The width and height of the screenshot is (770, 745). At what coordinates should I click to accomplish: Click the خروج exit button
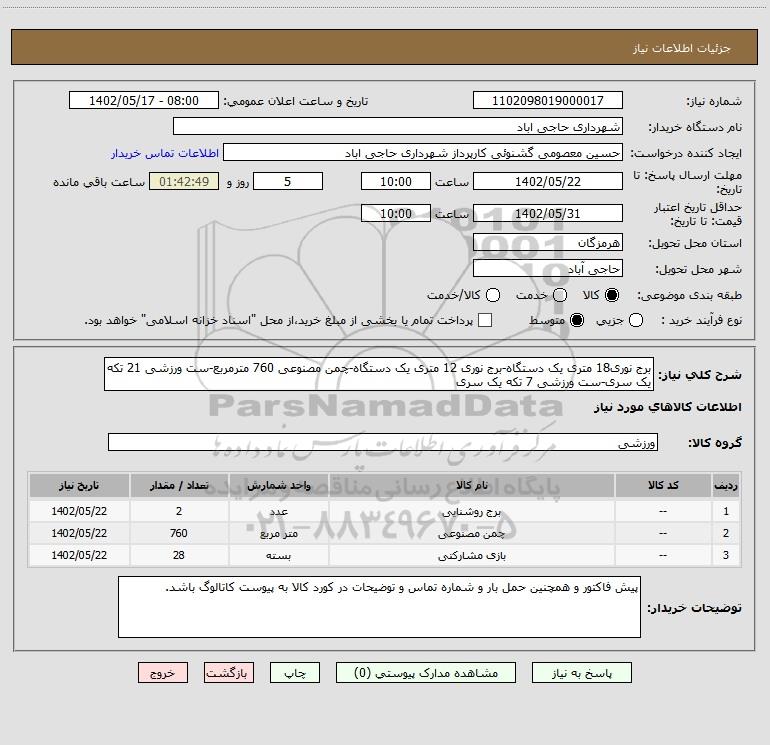[163, 673]
